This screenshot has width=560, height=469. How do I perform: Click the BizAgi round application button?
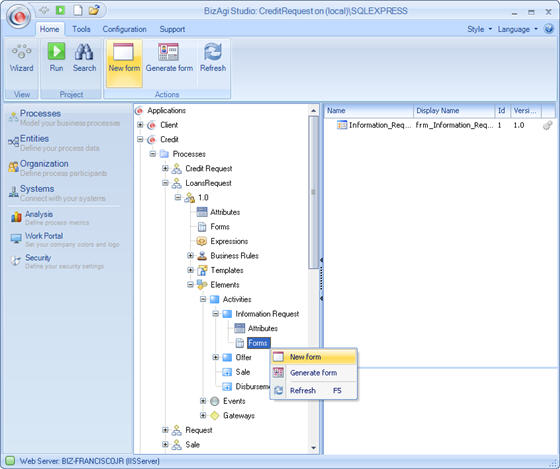coord(19,17)
